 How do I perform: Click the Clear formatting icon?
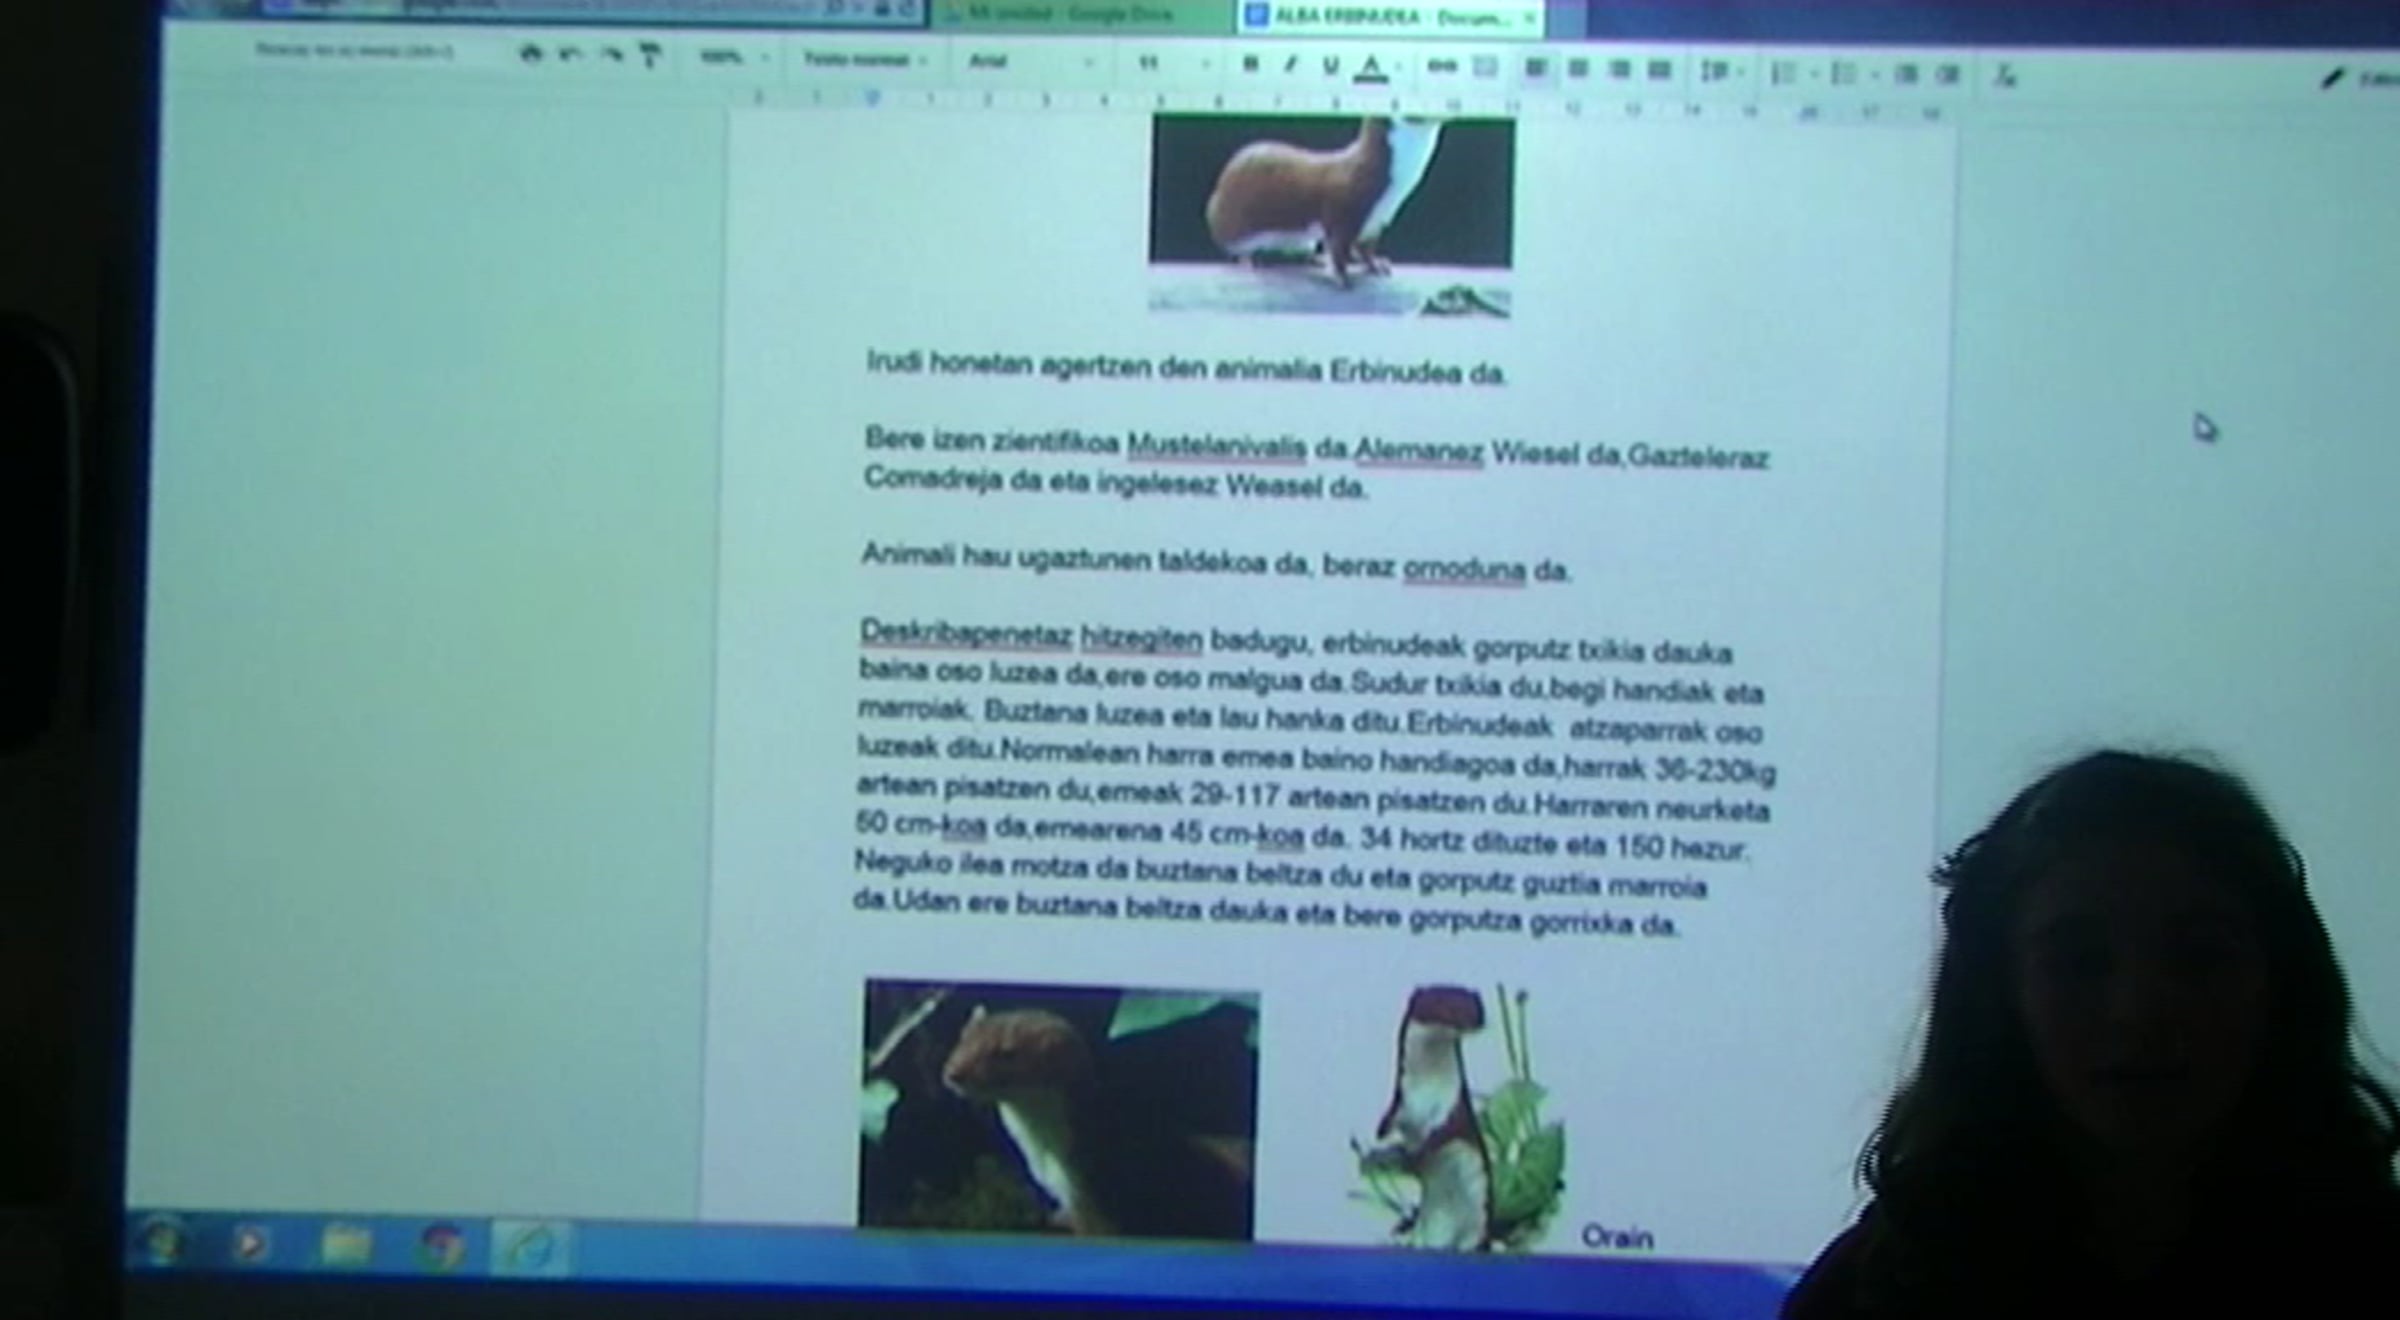tap(2005, 75)
